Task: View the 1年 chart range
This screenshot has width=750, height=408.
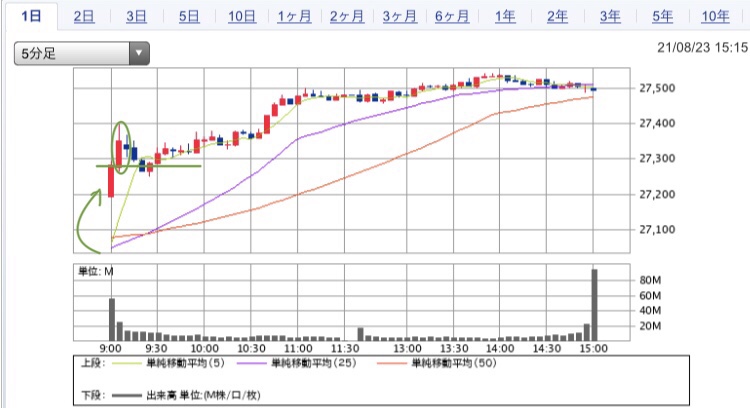Action: coord(505,16)
